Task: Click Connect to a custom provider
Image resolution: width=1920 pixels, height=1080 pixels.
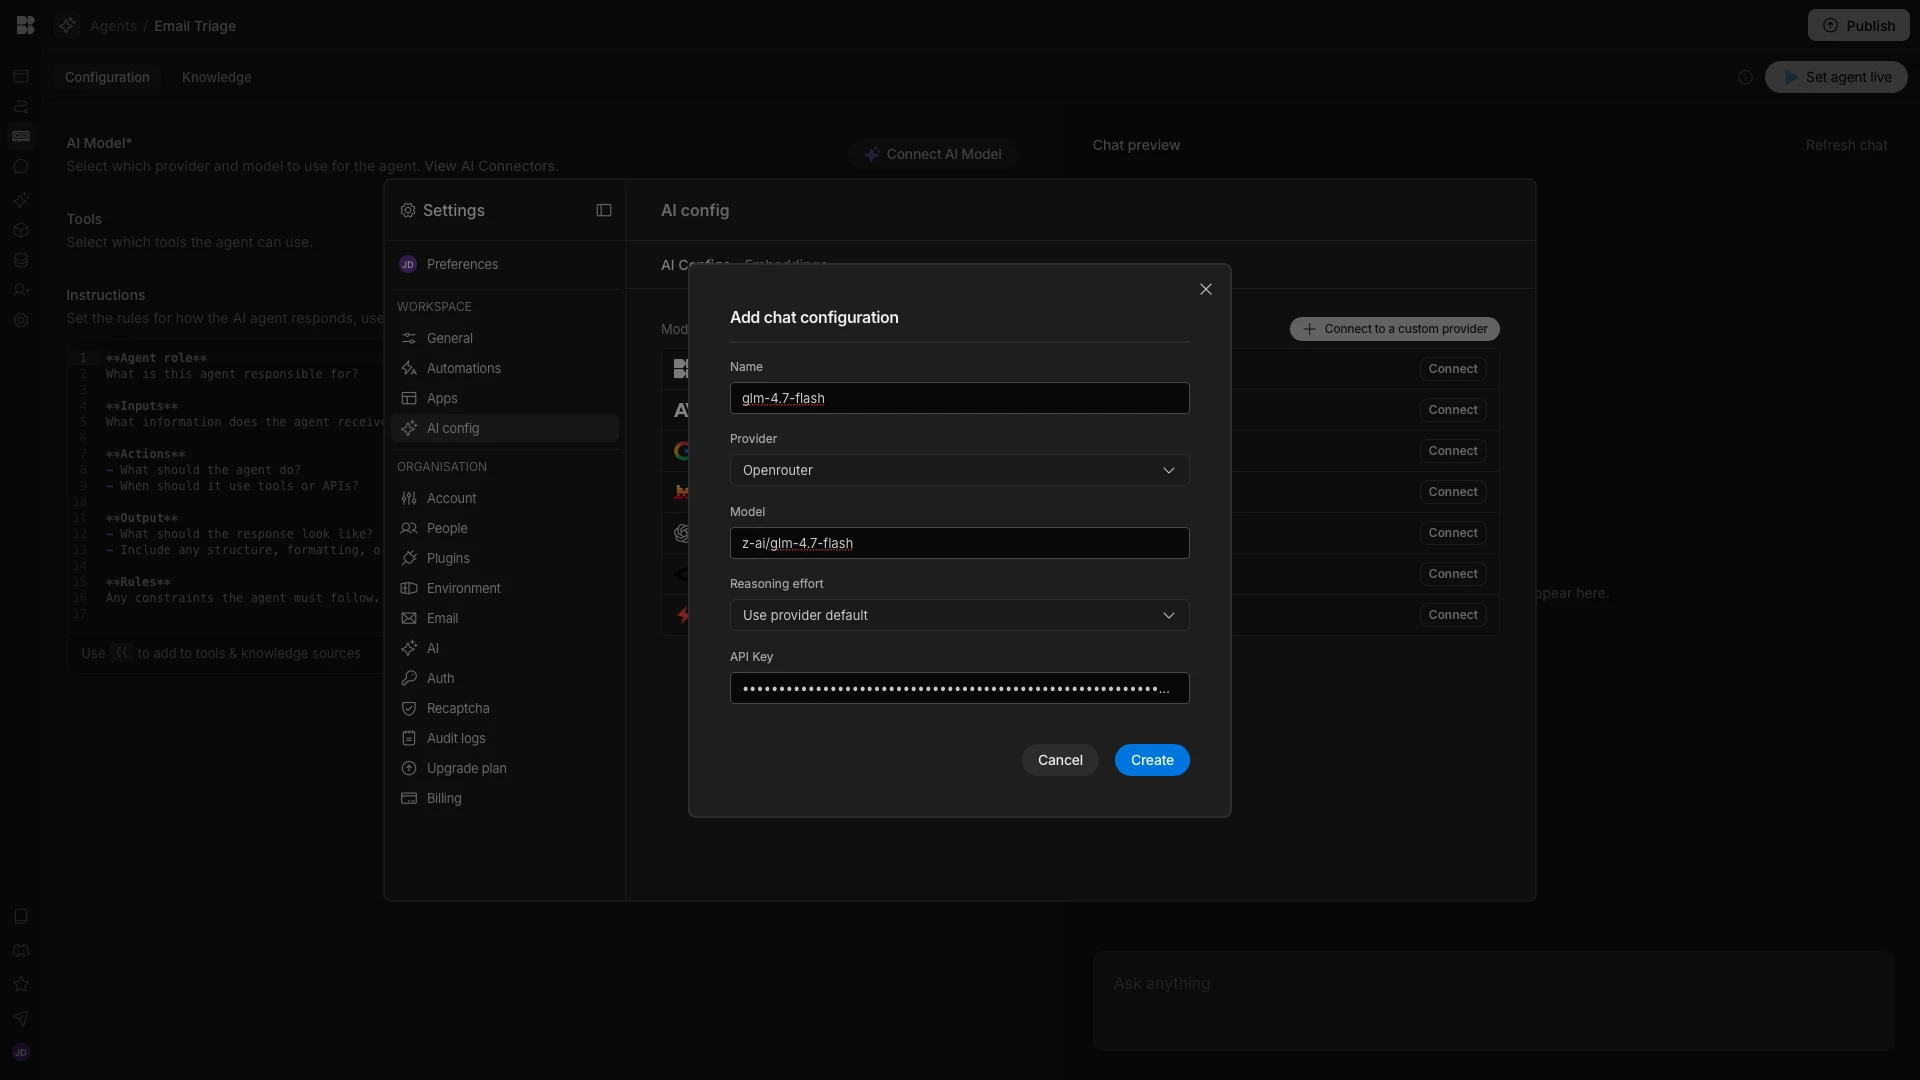Action: [1394, 329]
